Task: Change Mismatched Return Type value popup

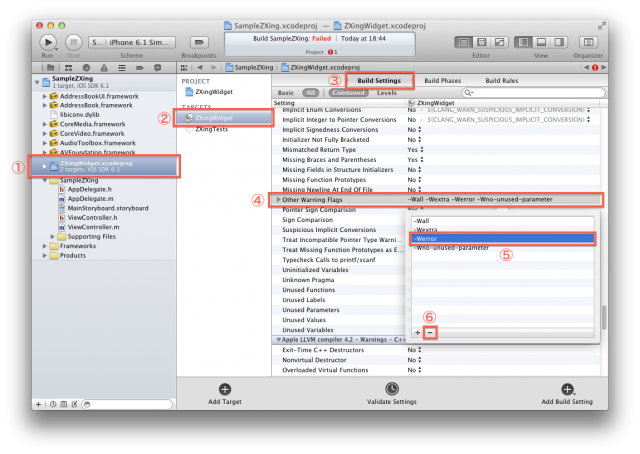Action: tap(416, 150)
